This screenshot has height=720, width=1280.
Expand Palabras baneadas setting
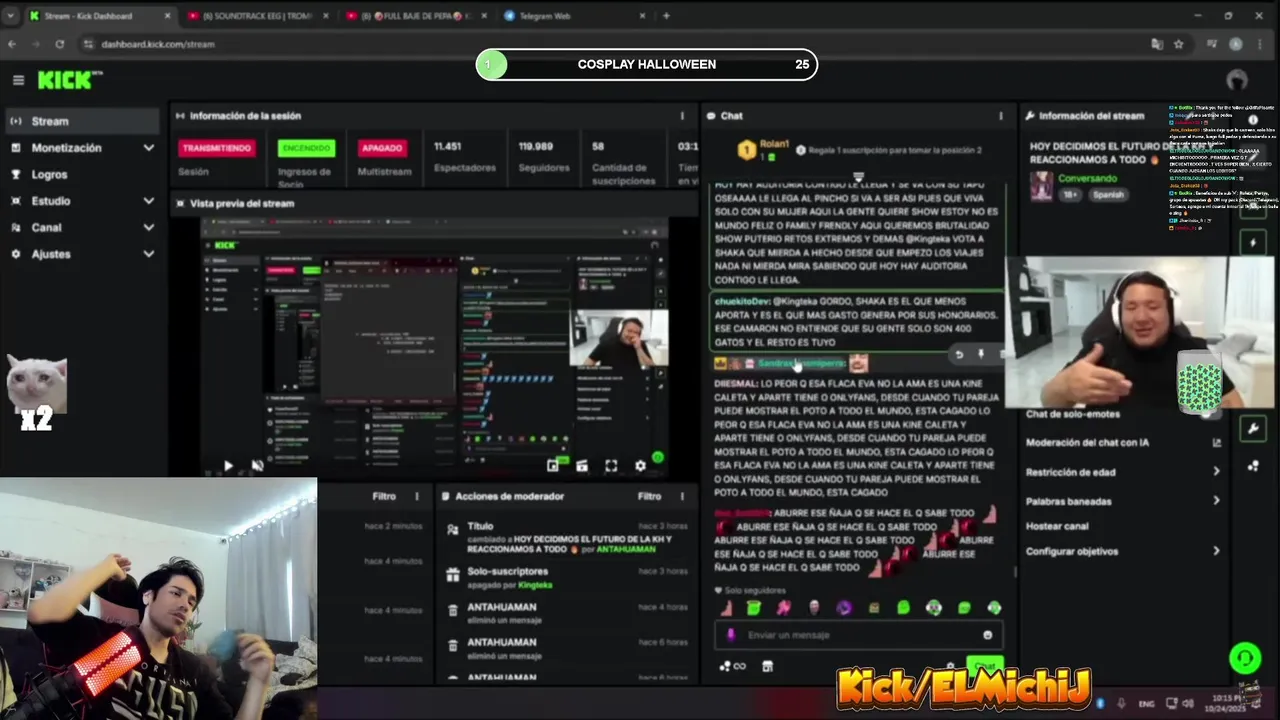pyautogui.click(x=1124, y=501)
